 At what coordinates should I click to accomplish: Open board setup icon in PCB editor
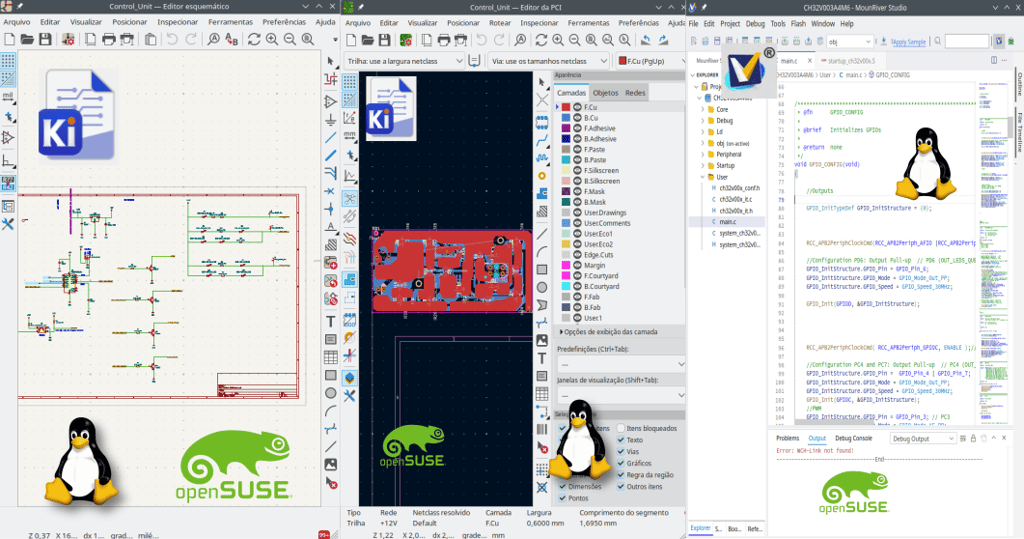pos(406,40)
